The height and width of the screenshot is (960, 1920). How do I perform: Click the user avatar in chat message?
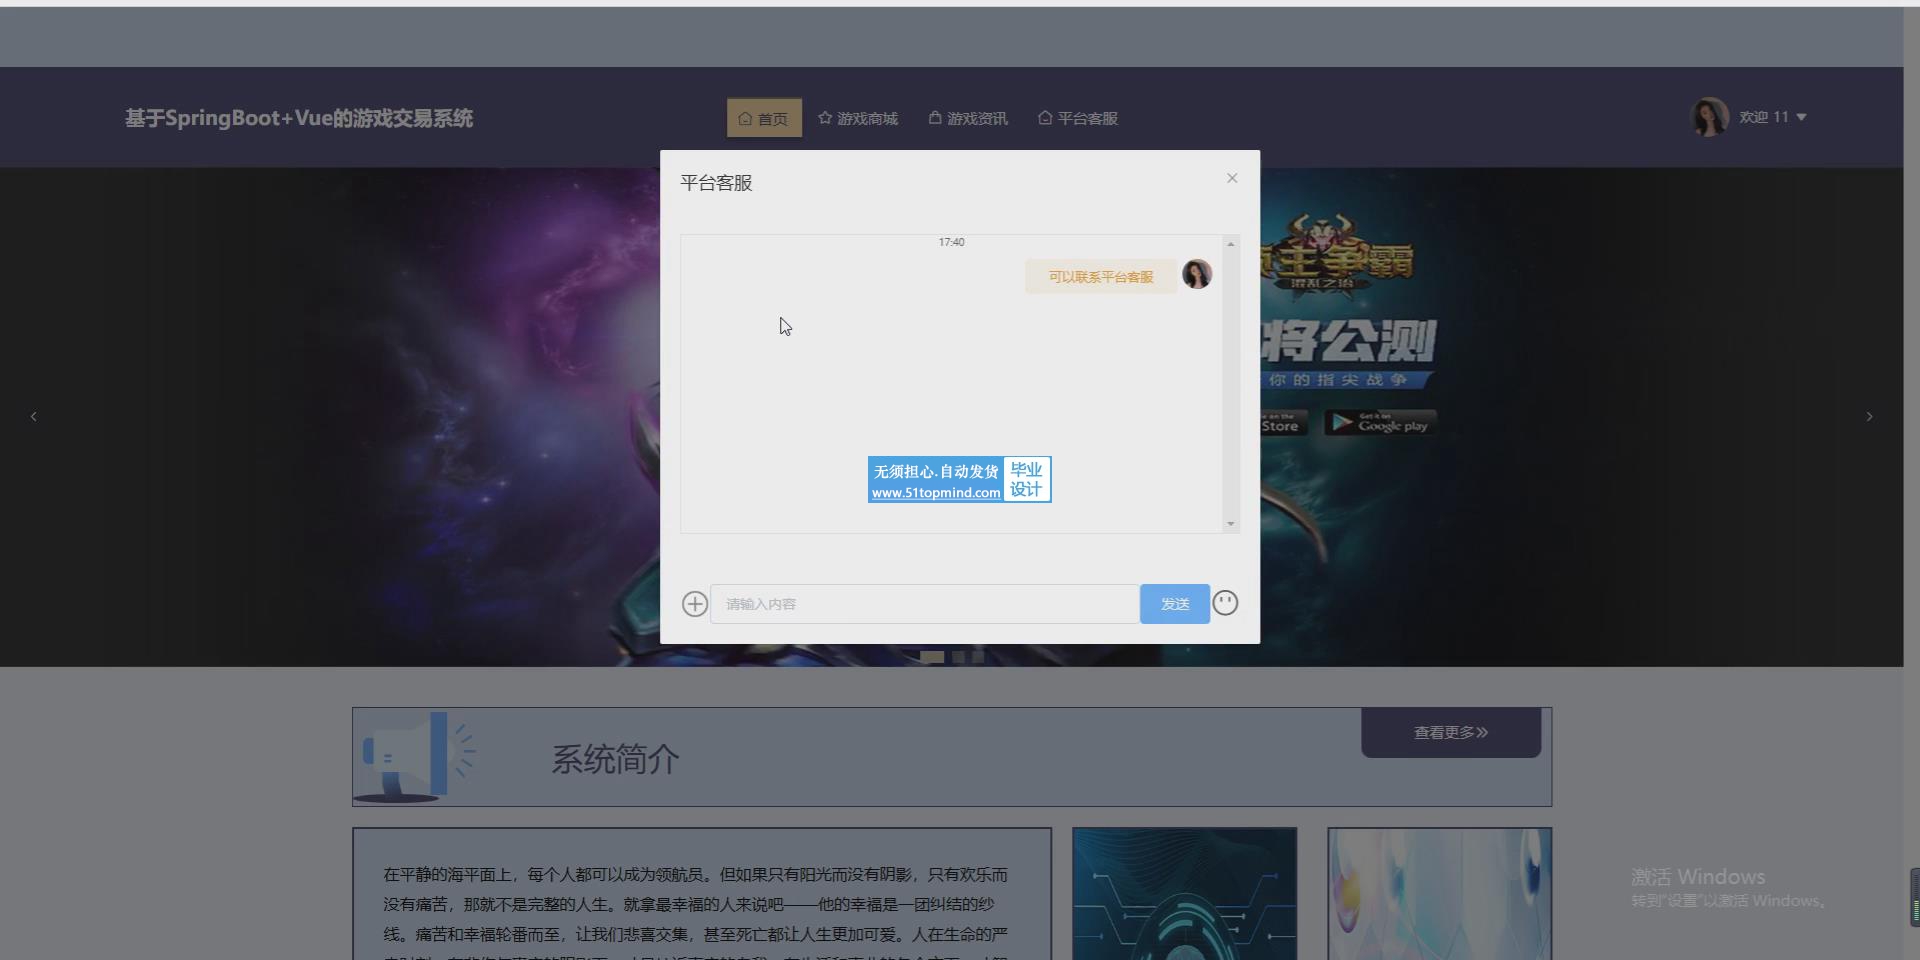pyautogui.click(x=1197, y=274)
